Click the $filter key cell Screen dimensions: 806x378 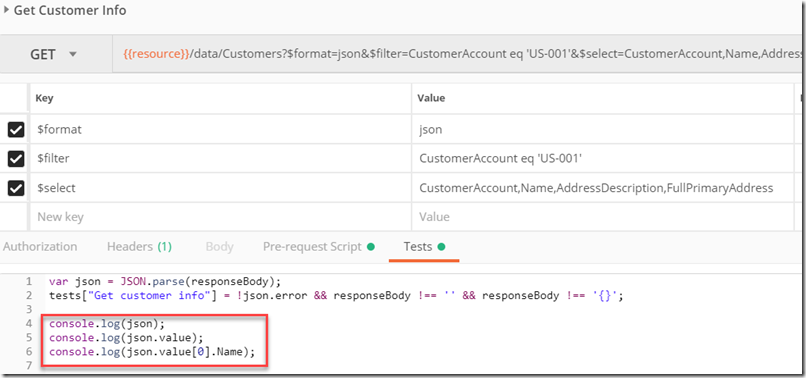(221, 159)
